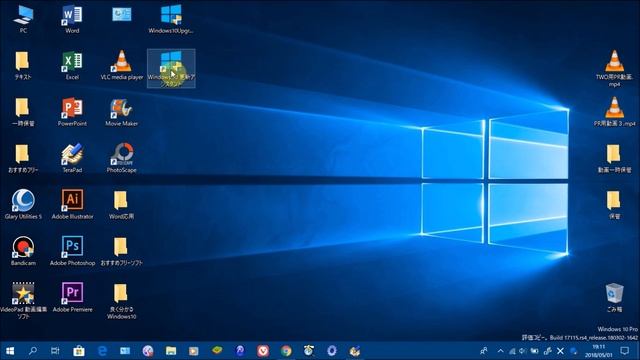Open the テキスト folder
The width and height of the screenshot is (640, 360).
click(x=23, y=65)
